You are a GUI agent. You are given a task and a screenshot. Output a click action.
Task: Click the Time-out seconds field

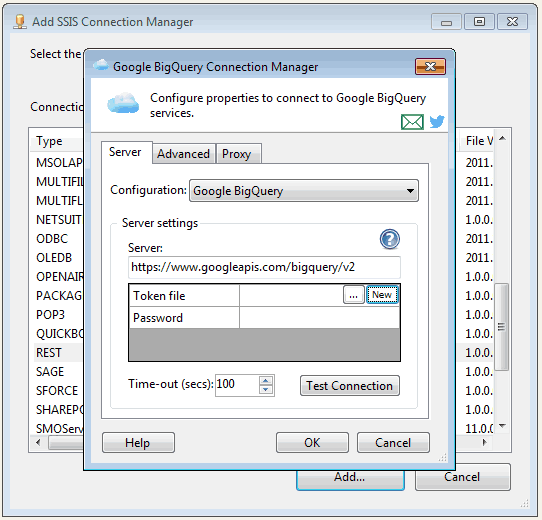pos(237,385)
